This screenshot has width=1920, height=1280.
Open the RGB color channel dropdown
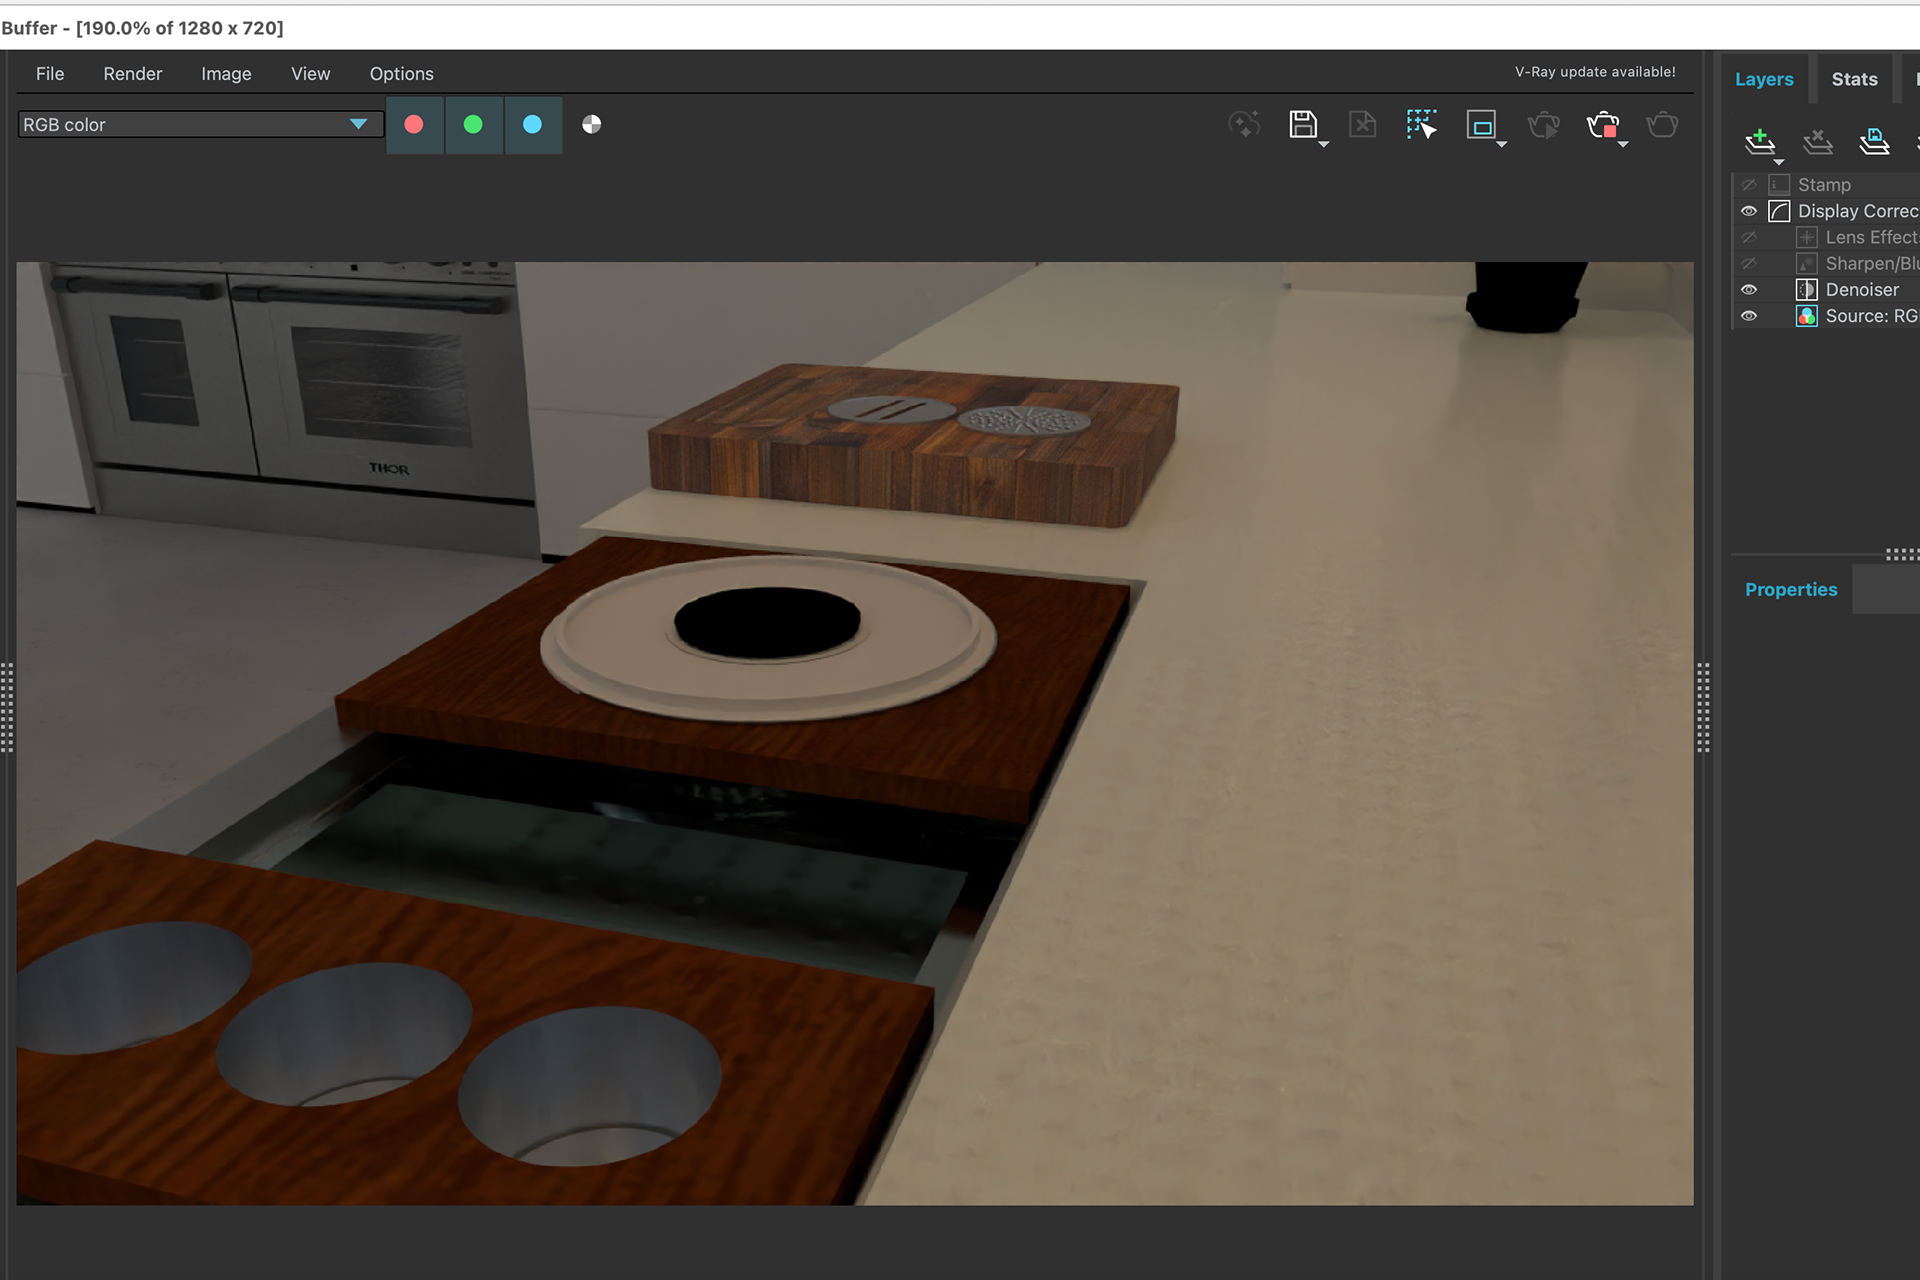pos(200,124)
